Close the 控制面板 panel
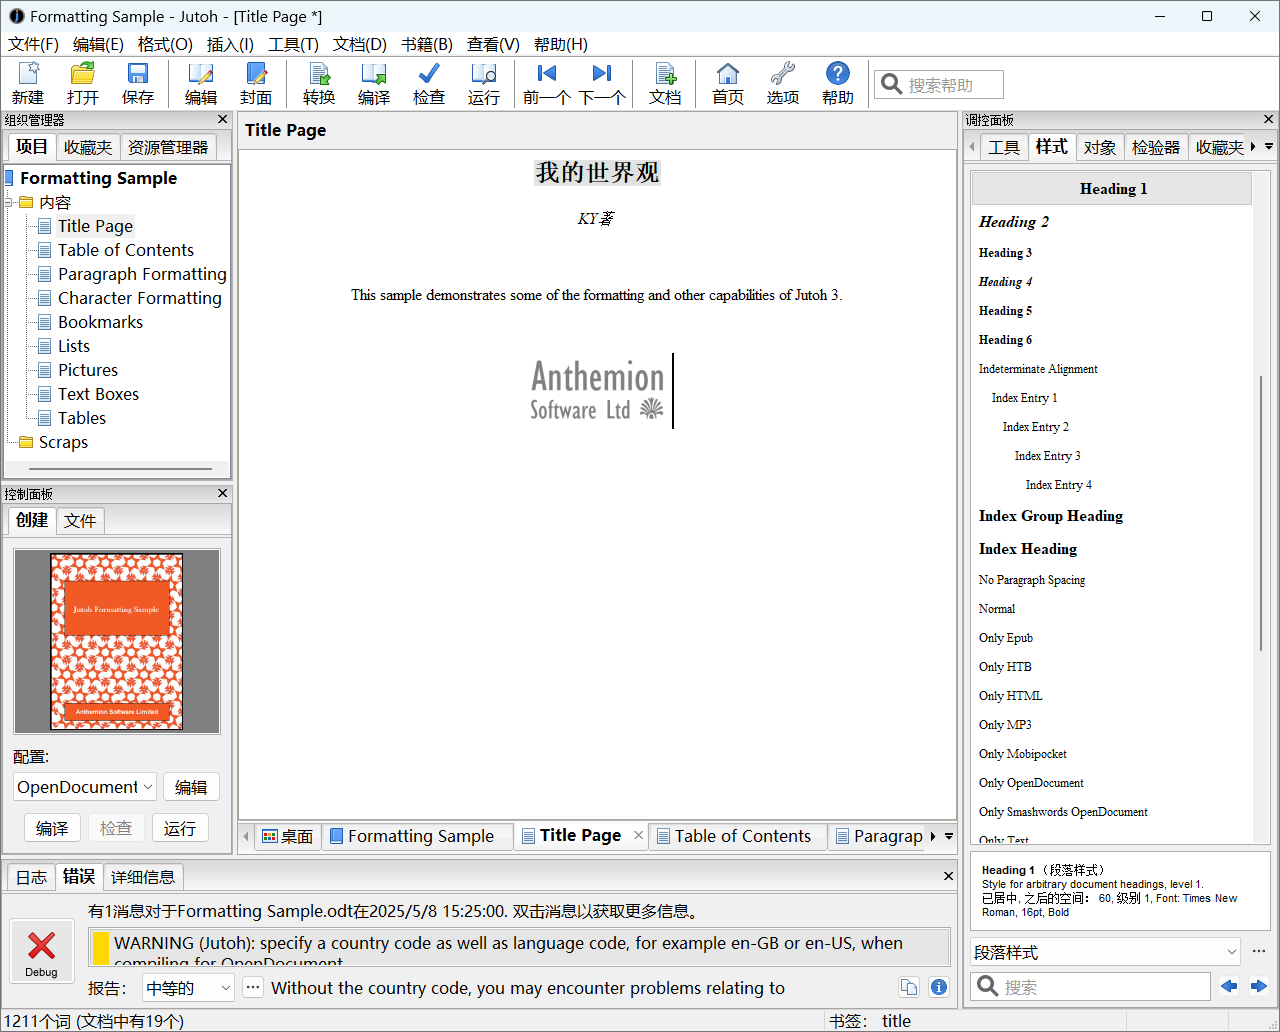The image size is (1280, 1032). [223, 493]
